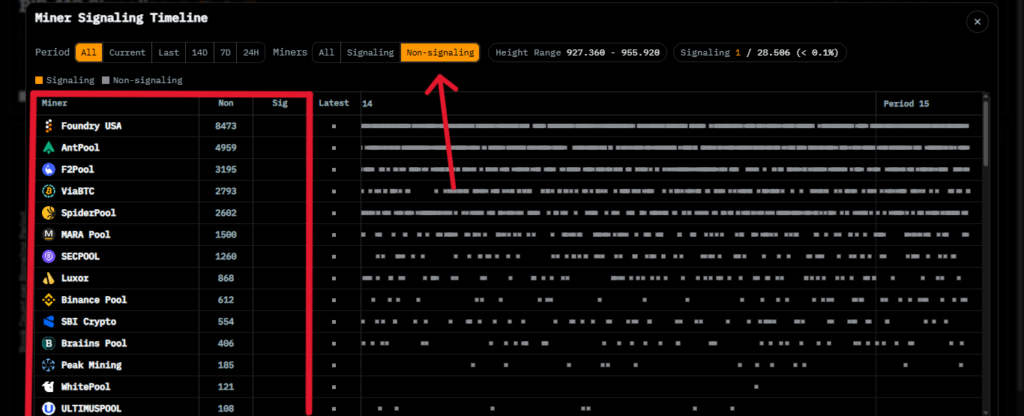Image resolution: width=1024 pixels, height=416 pixels.
Task: Click the Luxor miner name
Action: 75,278
